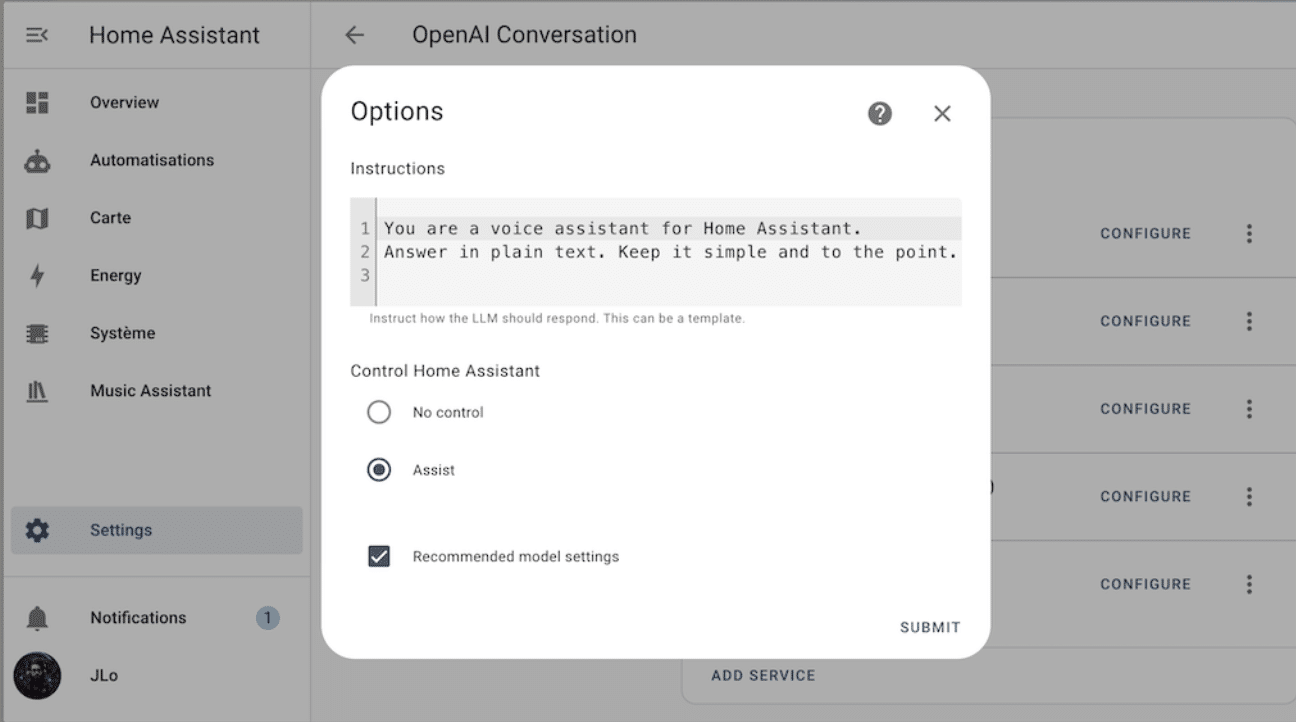This screenshot has height=722, width=1296.
Task: Open Energy via the lightning bolt icon
Action: point(37,276)
